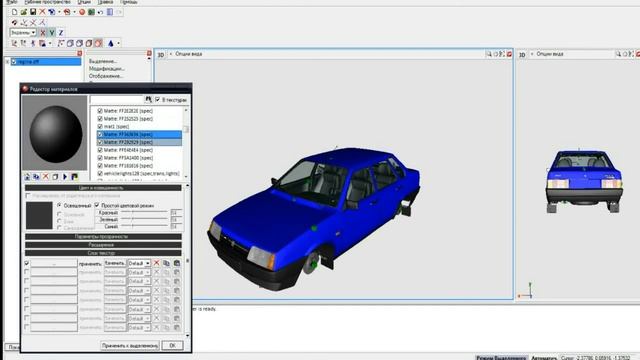
Task: Click 'Изменить' button in first texture layer
Action: (x=115, y=263)
